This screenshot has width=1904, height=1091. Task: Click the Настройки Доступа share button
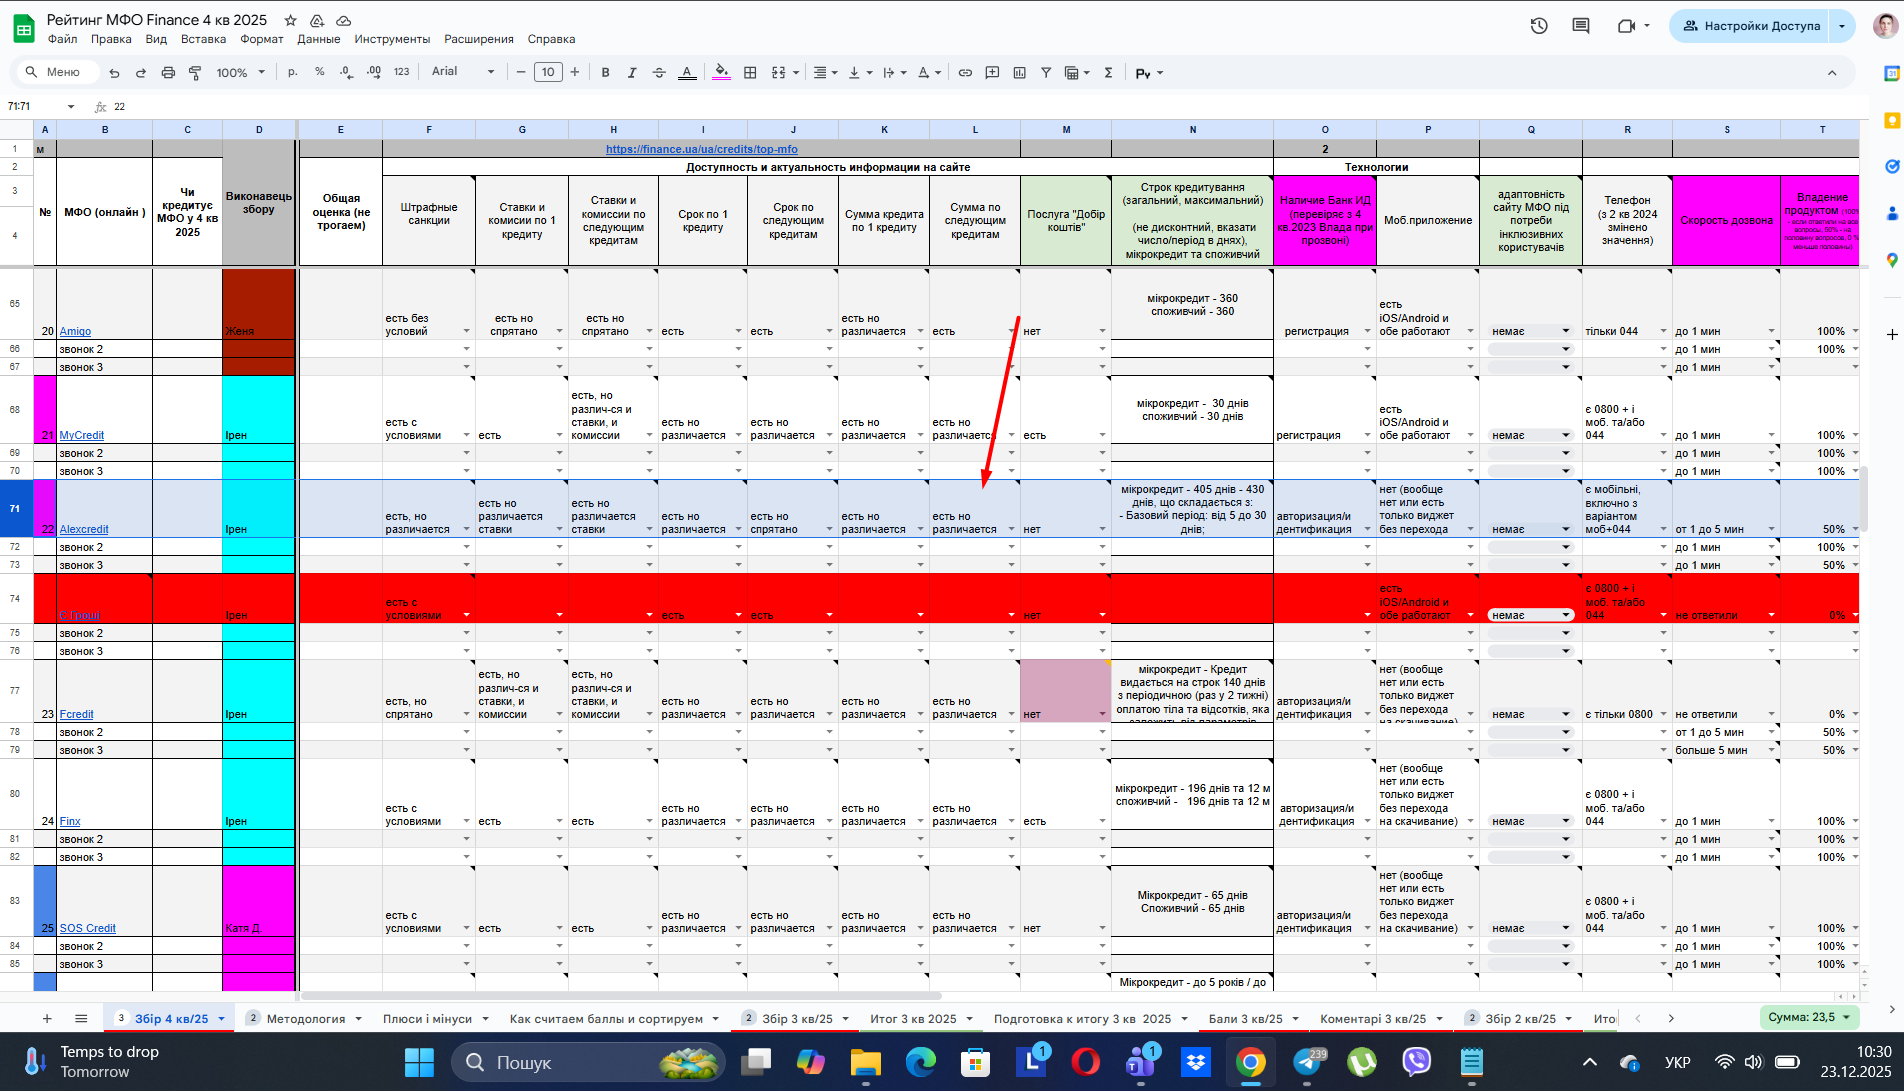1750,26
